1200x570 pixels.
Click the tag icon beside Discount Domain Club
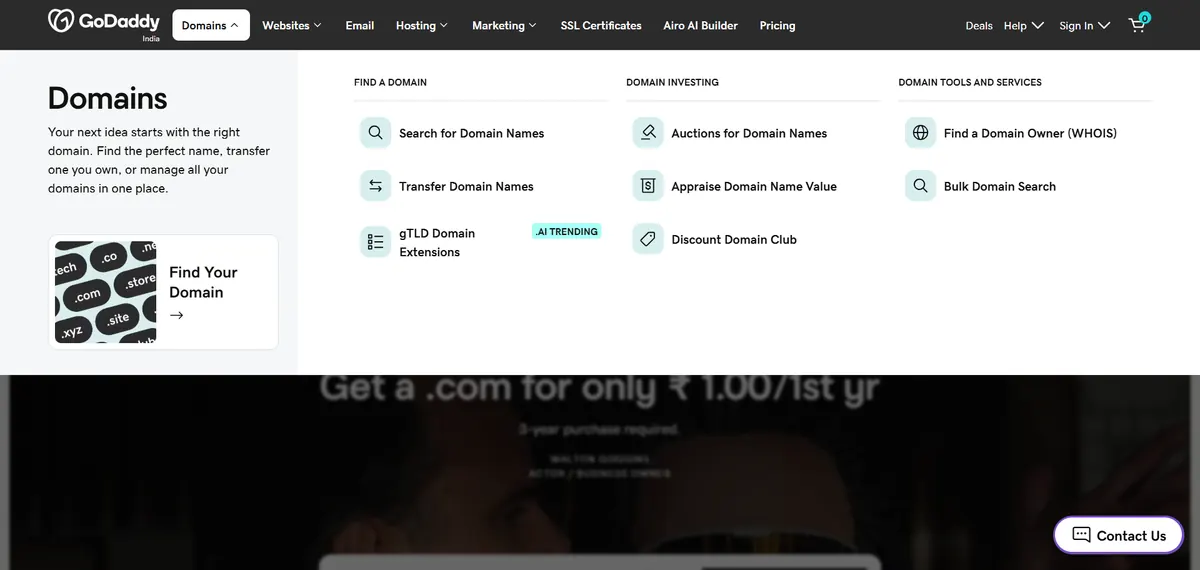[x=648, y=239]
